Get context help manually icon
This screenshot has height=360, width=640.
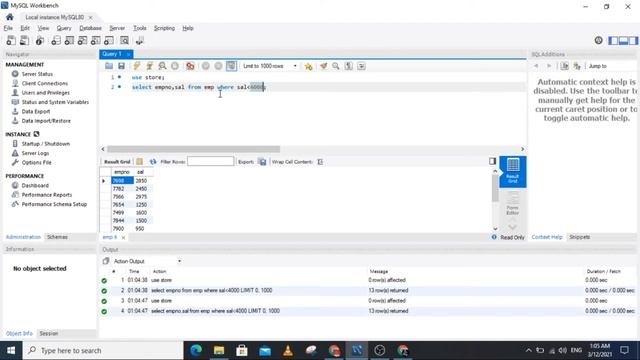tap(564, 66)
